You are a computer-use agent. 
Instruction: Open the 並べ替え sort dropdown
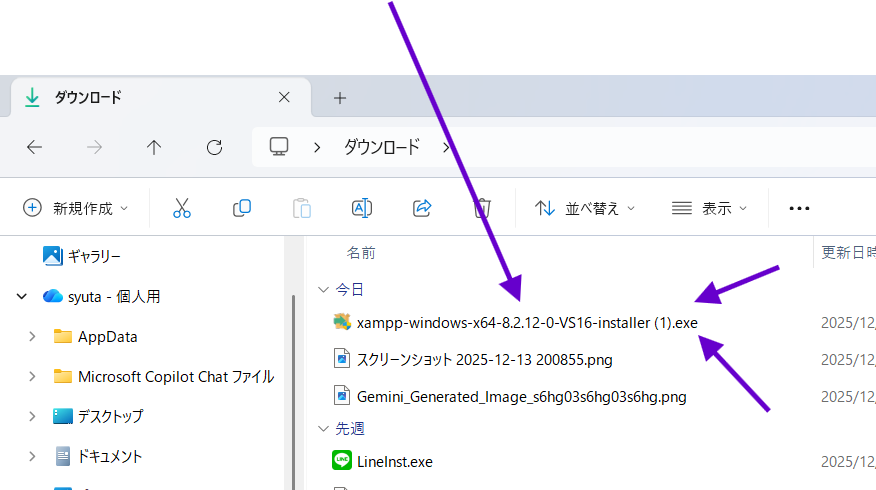pyautogui.click(x=585, y=208)
